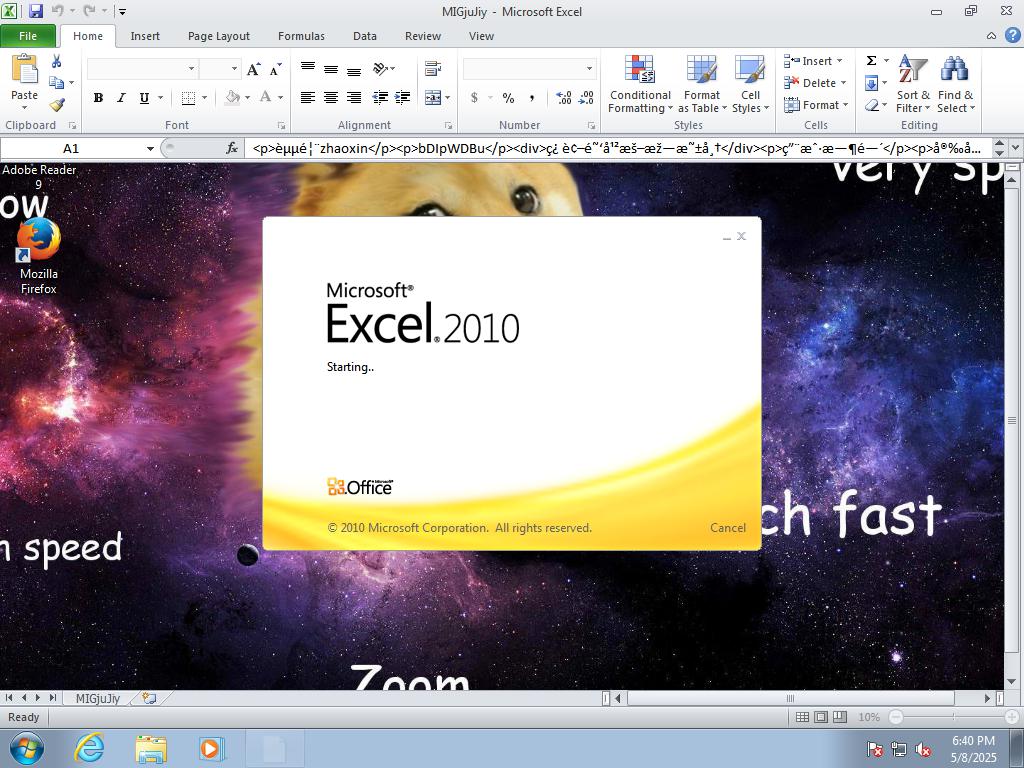This screenshot has width=1024, height=768.
Task: Apply Percent Style formatting
Action: point(508,98)
